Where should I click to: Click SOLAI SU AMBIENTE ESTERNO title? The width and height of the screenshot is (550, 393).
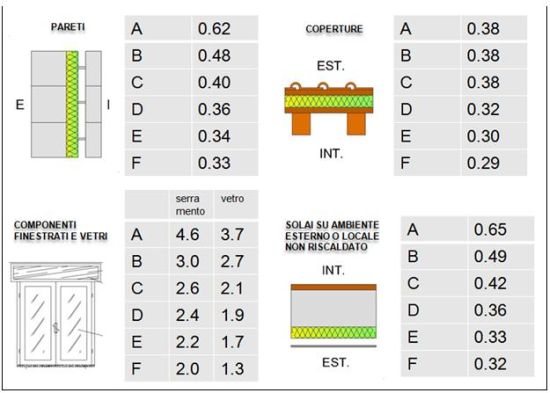click(332, 236)
